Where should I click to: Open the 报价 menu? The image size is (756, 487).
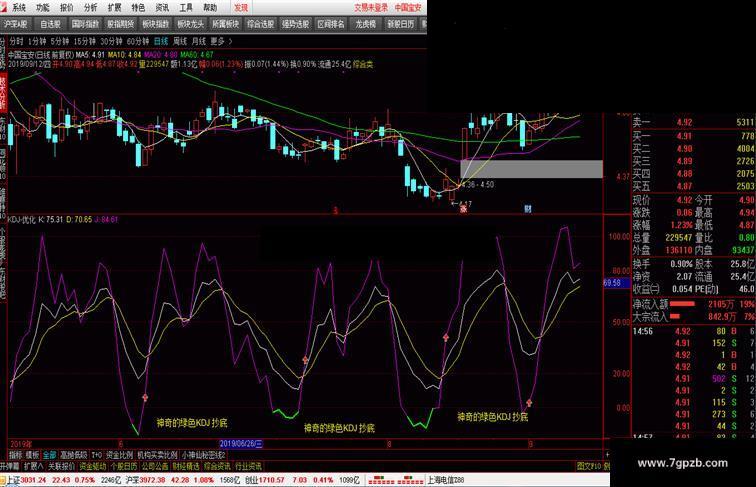point(67,8)
